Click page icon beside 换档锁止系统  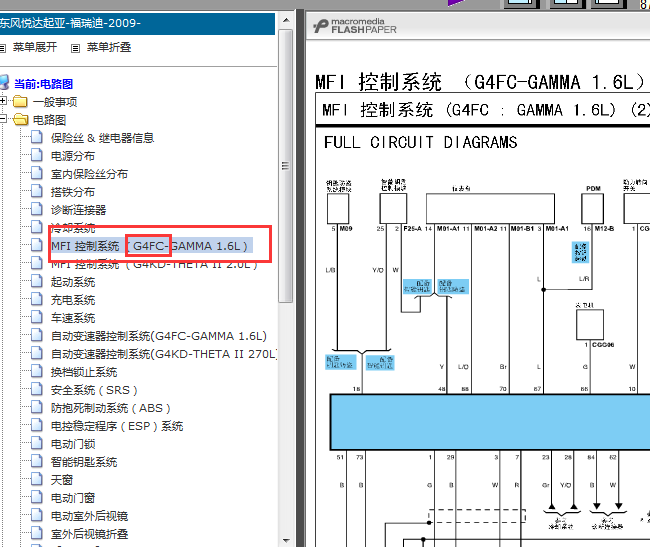[x=37, y=371]
